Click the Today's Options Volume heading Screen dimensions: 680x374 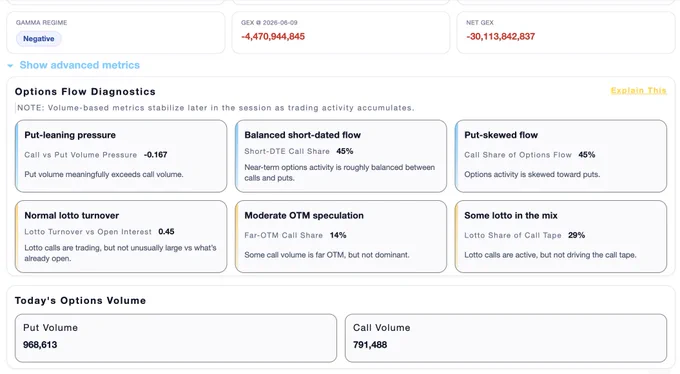click(x=80, y=300)
